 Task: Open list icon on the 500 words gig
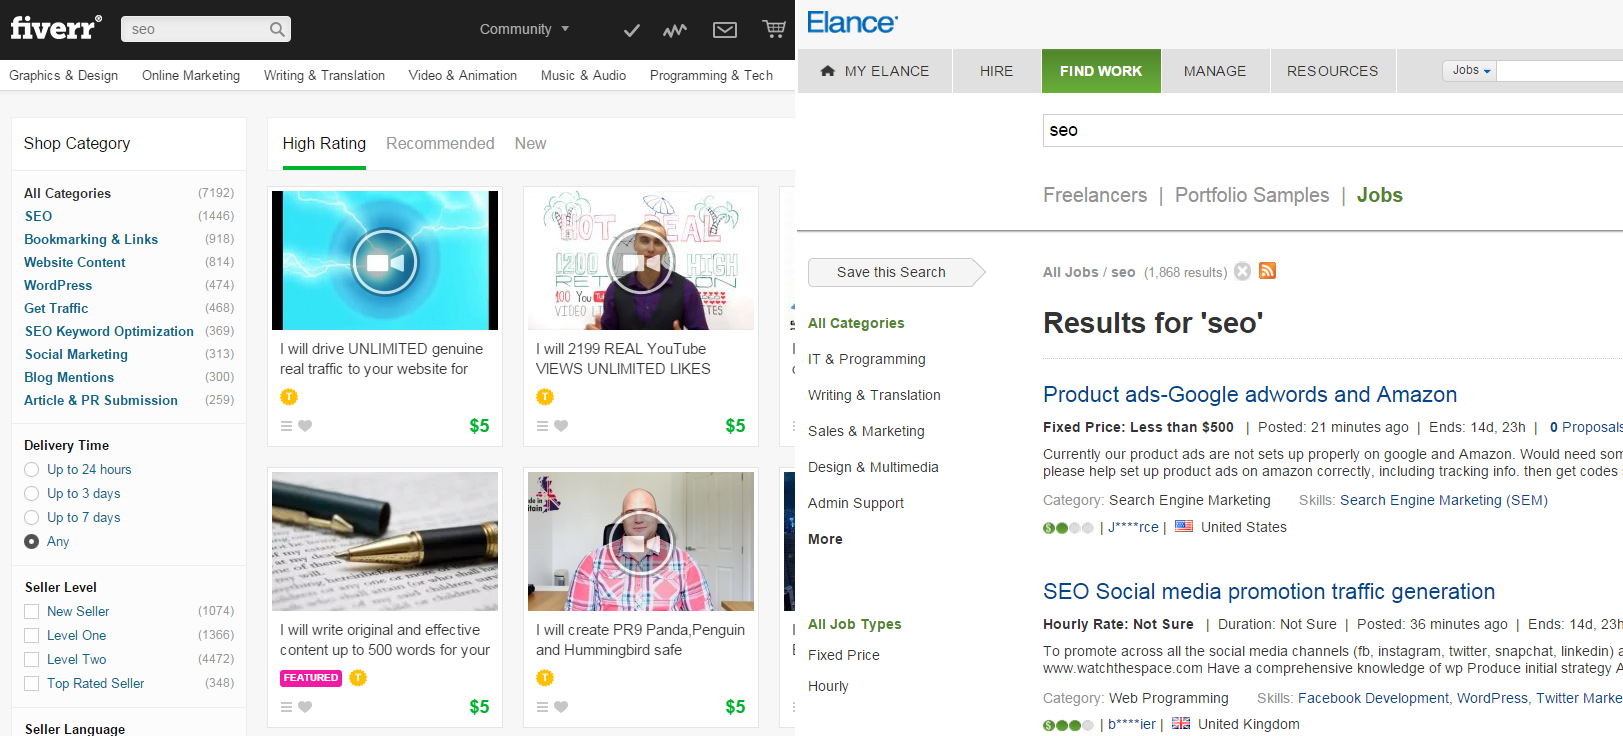(287, 707)
